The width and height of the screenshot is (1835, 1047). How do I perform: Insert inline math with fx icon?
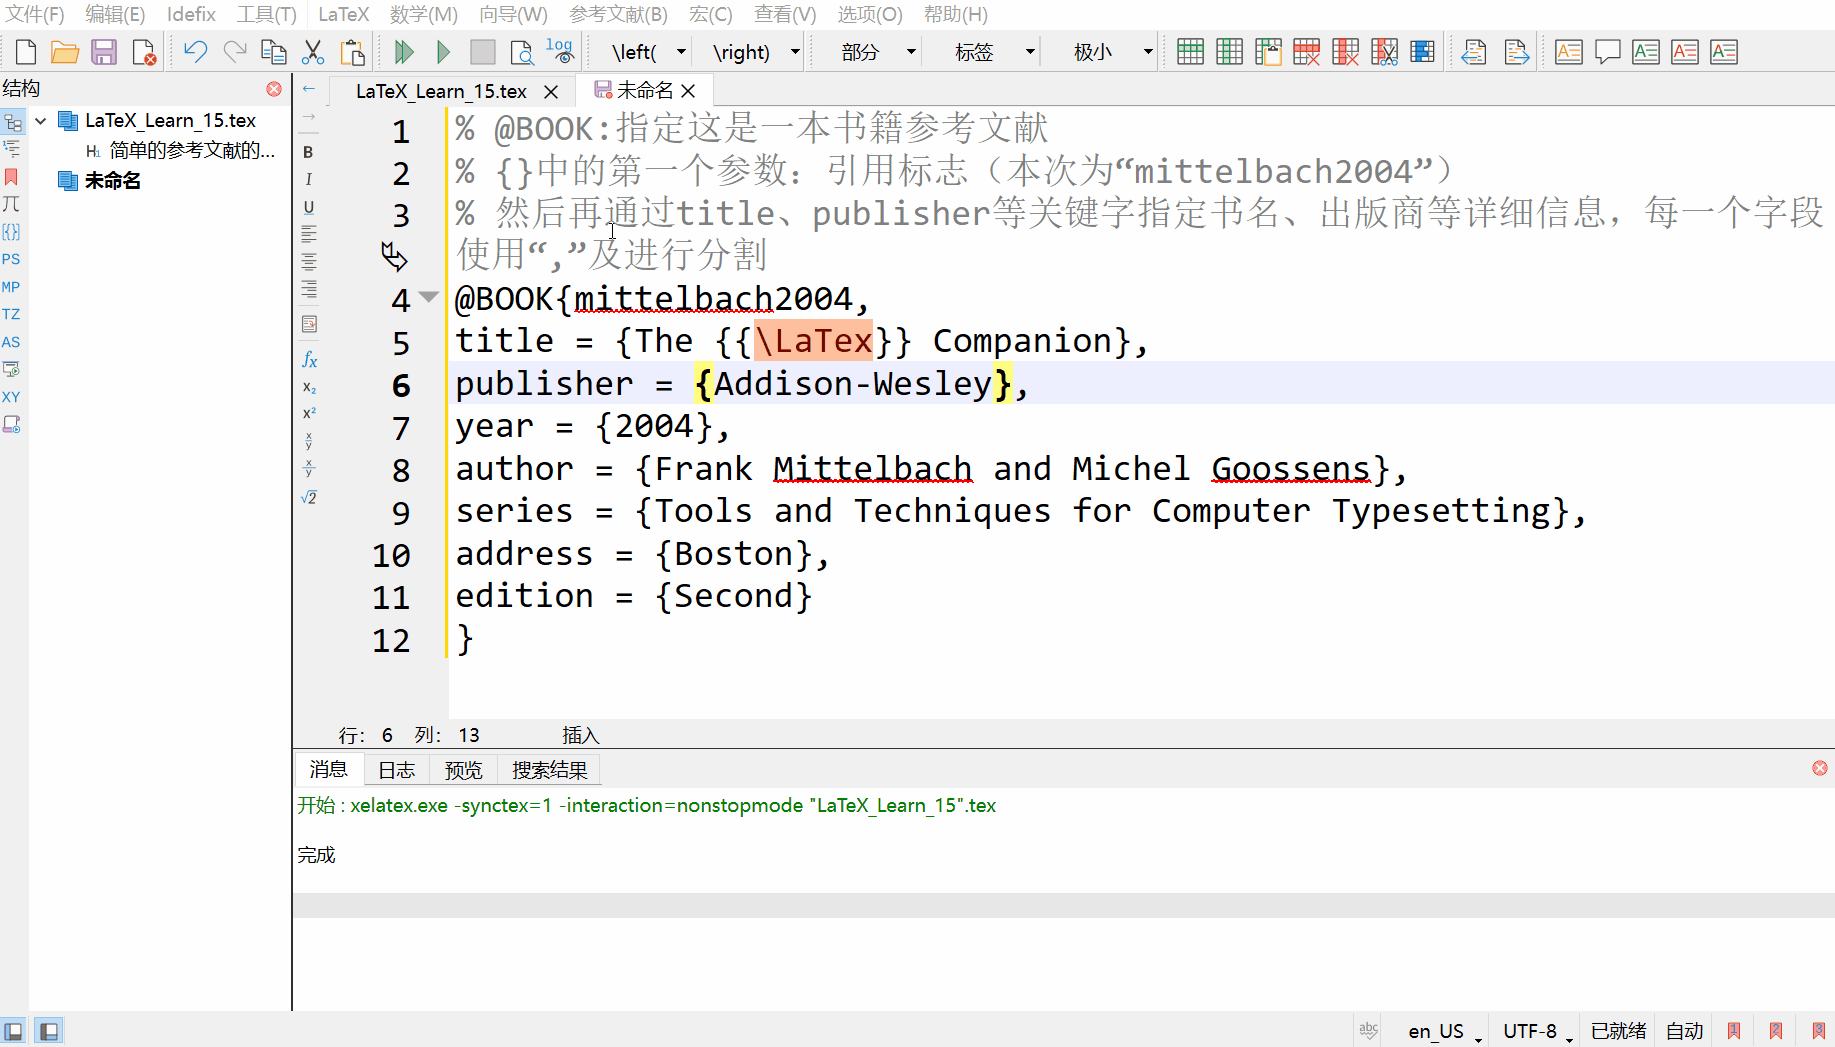click(309, 359)
